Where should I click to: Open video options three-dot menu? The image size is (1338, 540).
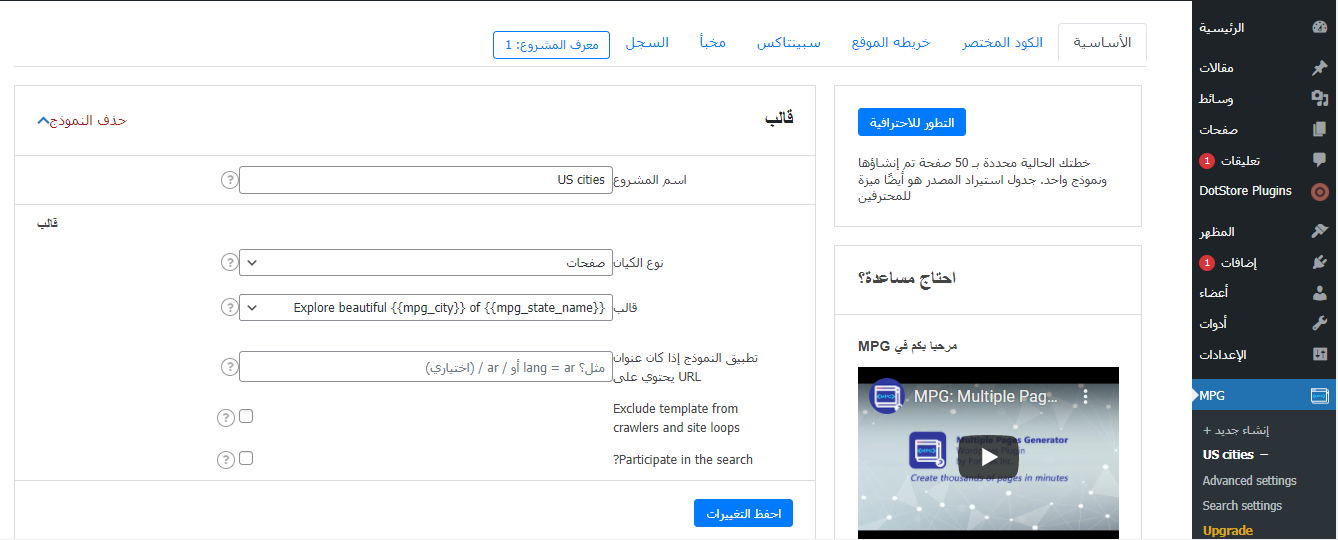tap(1086, 397)
